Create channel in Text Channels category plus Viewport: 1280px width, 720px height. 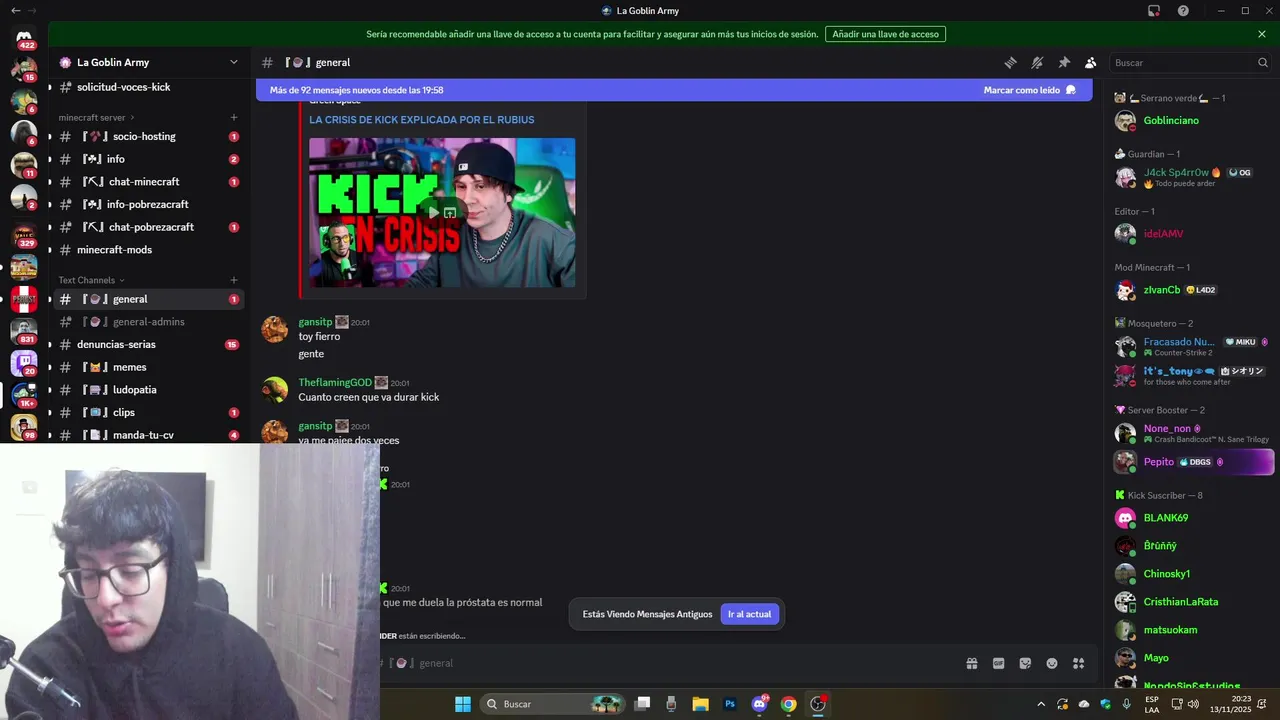[234, 280]
